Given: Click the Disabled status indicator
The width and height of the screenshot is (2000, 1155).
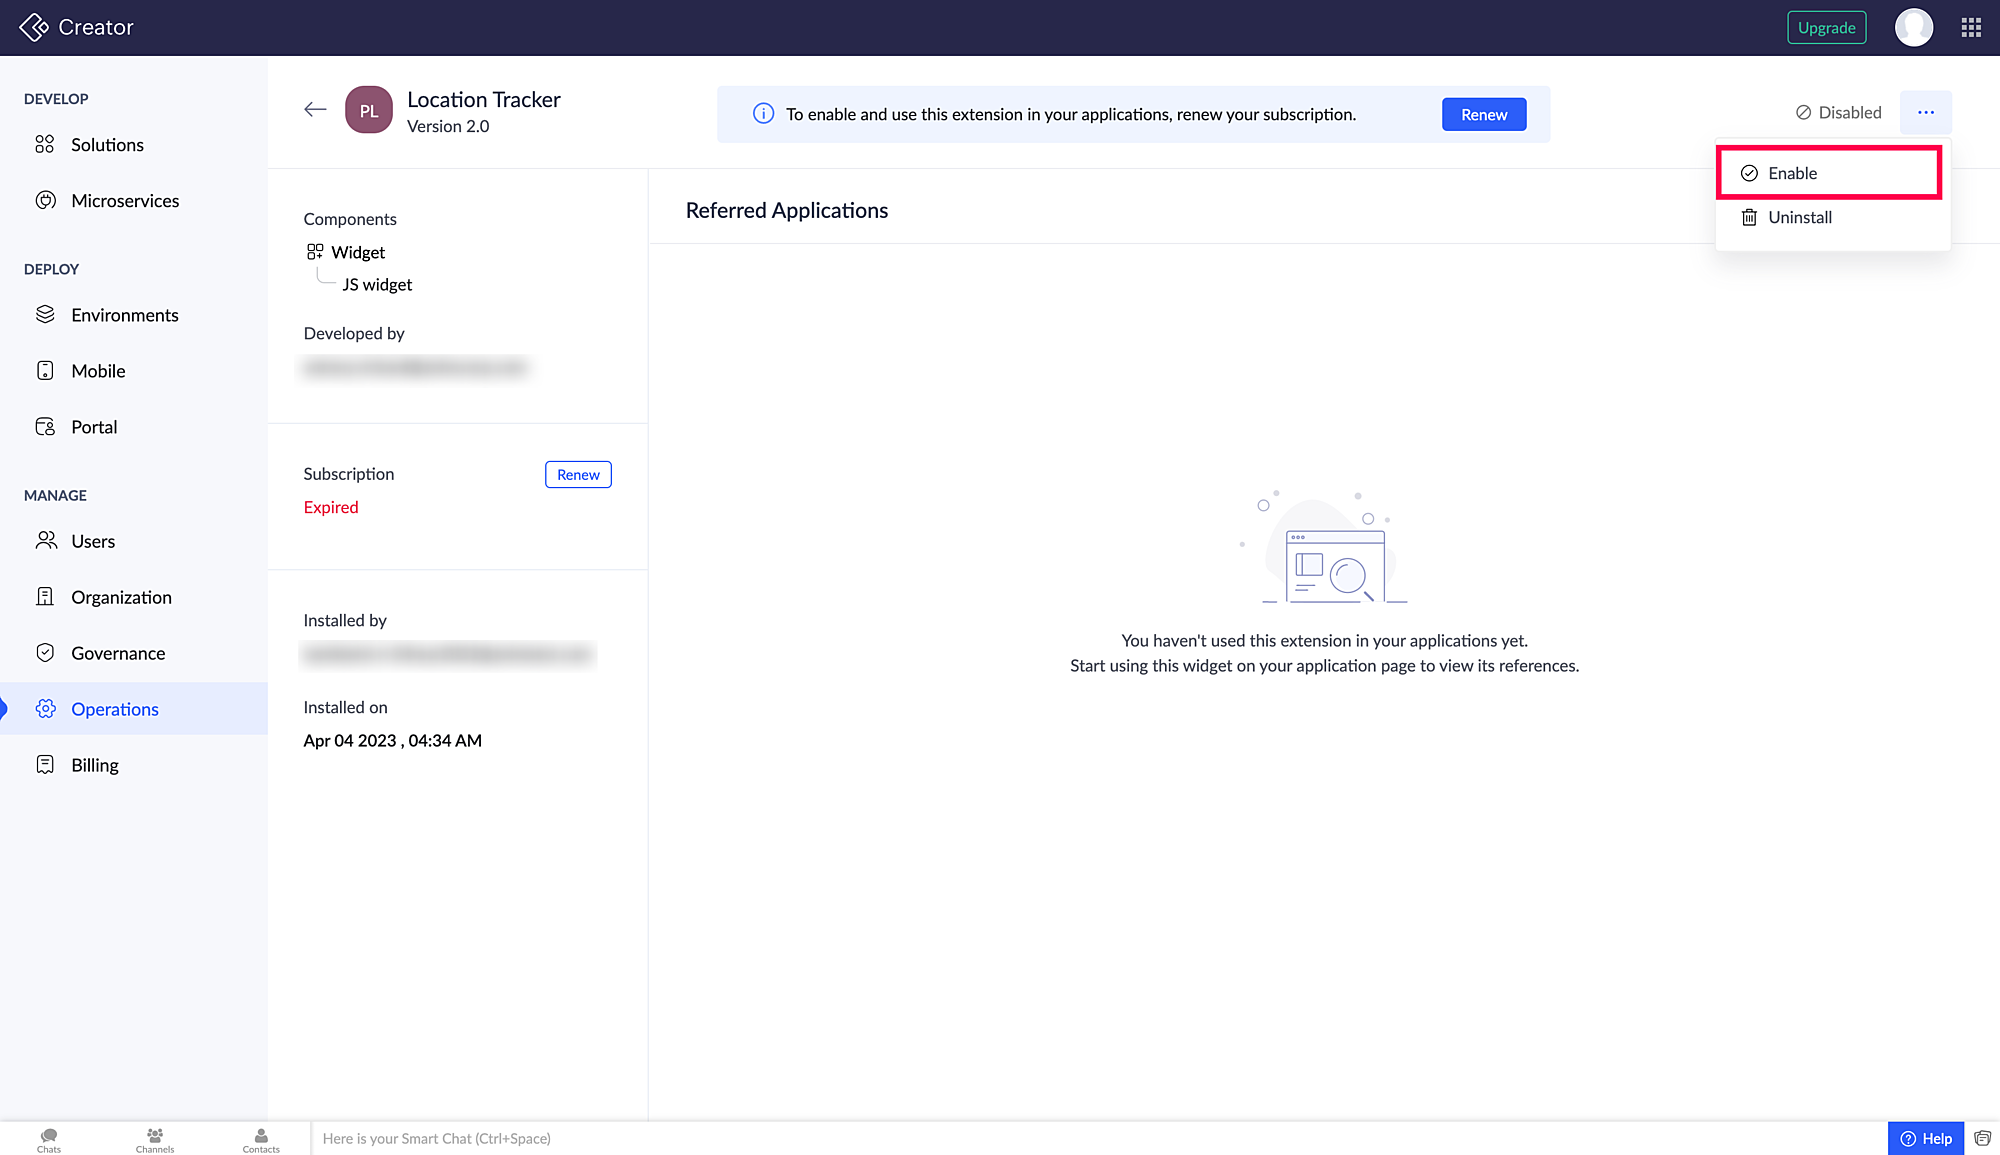Looking at the screenshot, I should point(1838,113).
